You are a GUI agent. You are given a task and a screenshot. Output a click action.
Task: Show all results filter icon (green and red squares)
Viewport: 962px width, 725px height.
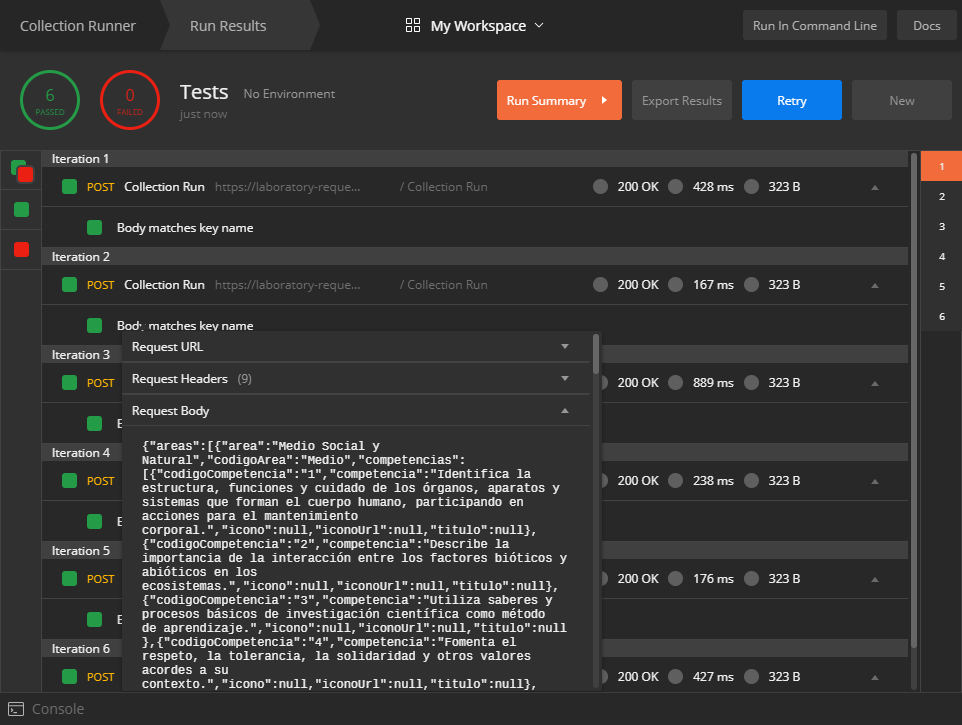[21, 171]
